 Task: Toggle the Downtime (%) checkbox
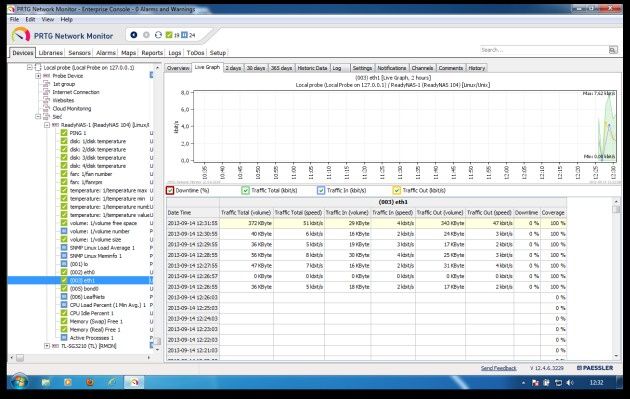coord(170,190)
